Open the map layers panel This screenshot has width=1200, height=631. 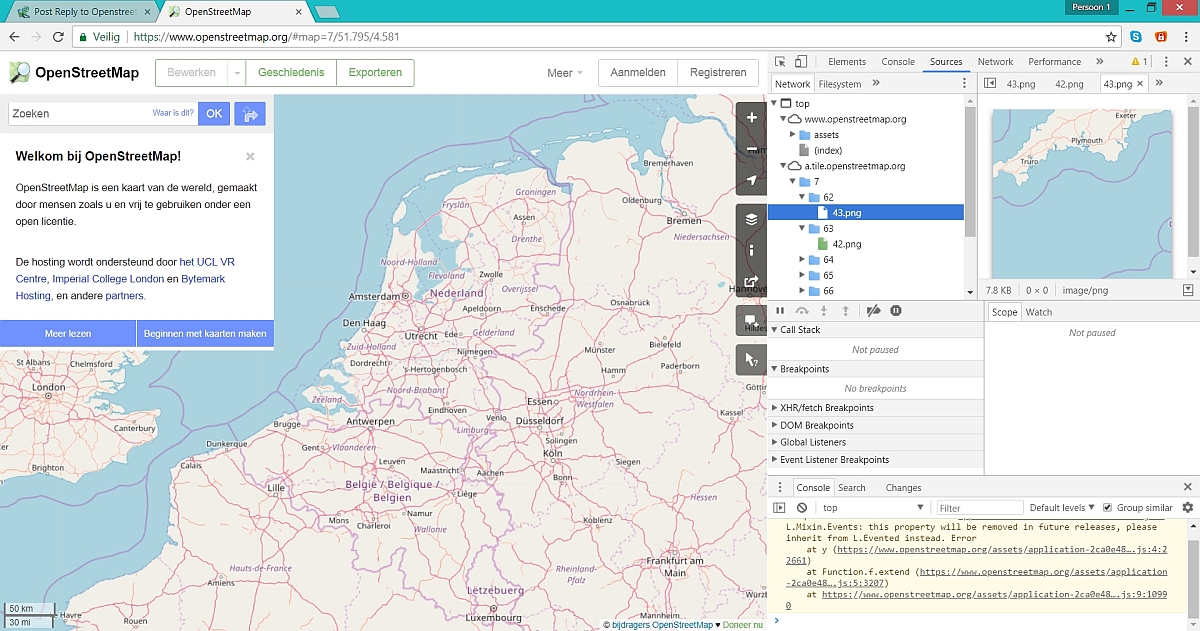[x=751, y=219]
